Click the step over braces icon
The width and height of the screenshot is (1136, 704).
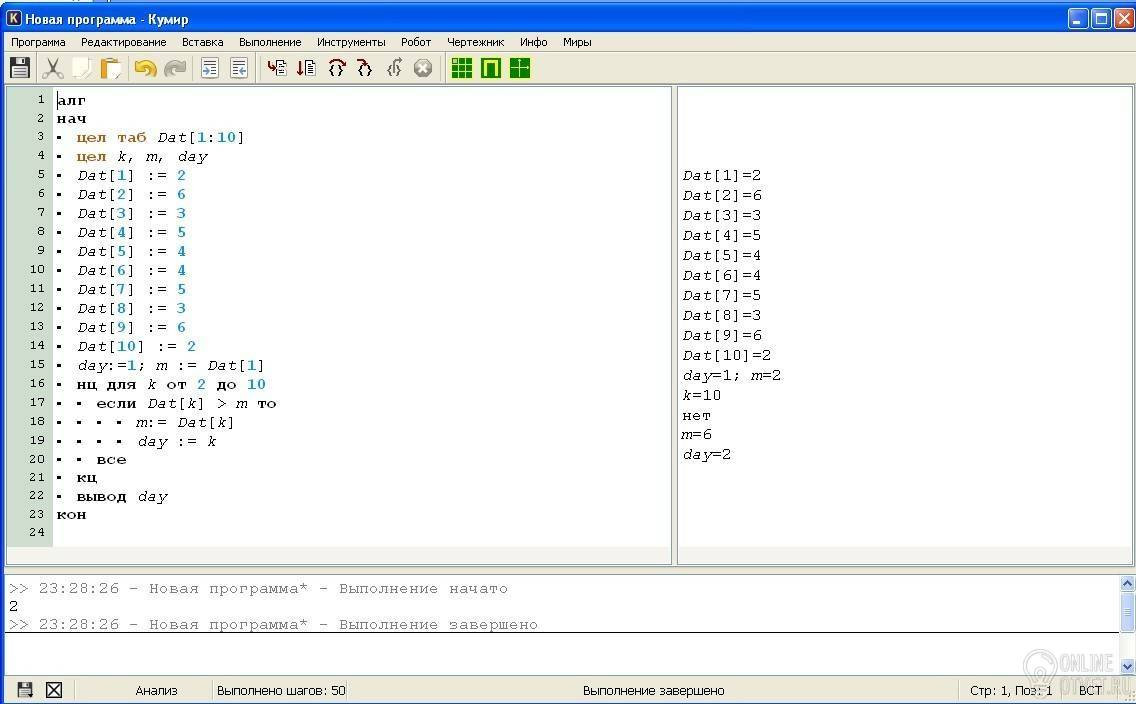(337, 68)
